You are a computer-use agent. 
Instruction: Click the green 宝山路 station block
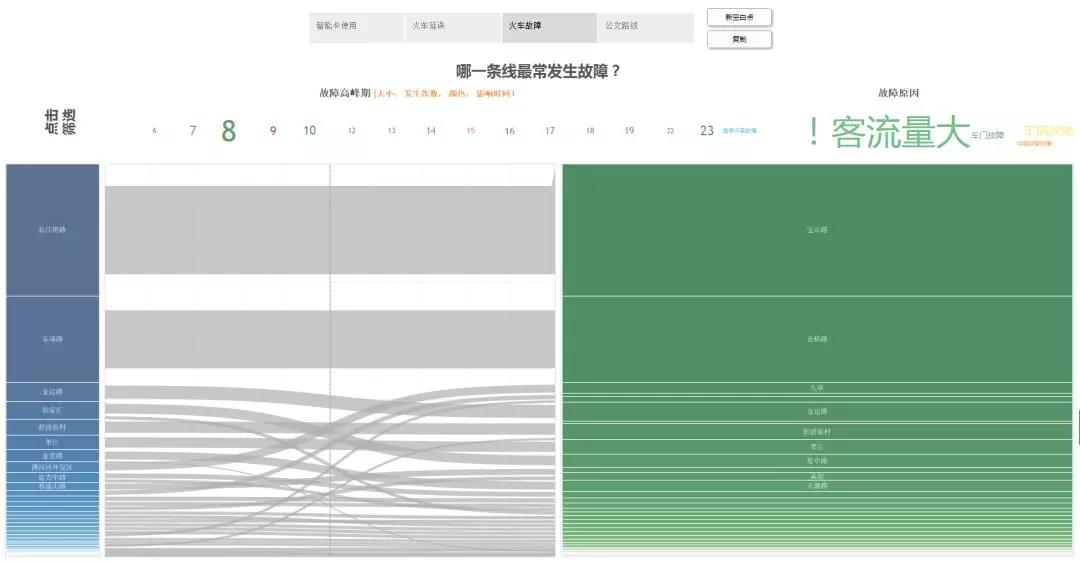[817, 230]
